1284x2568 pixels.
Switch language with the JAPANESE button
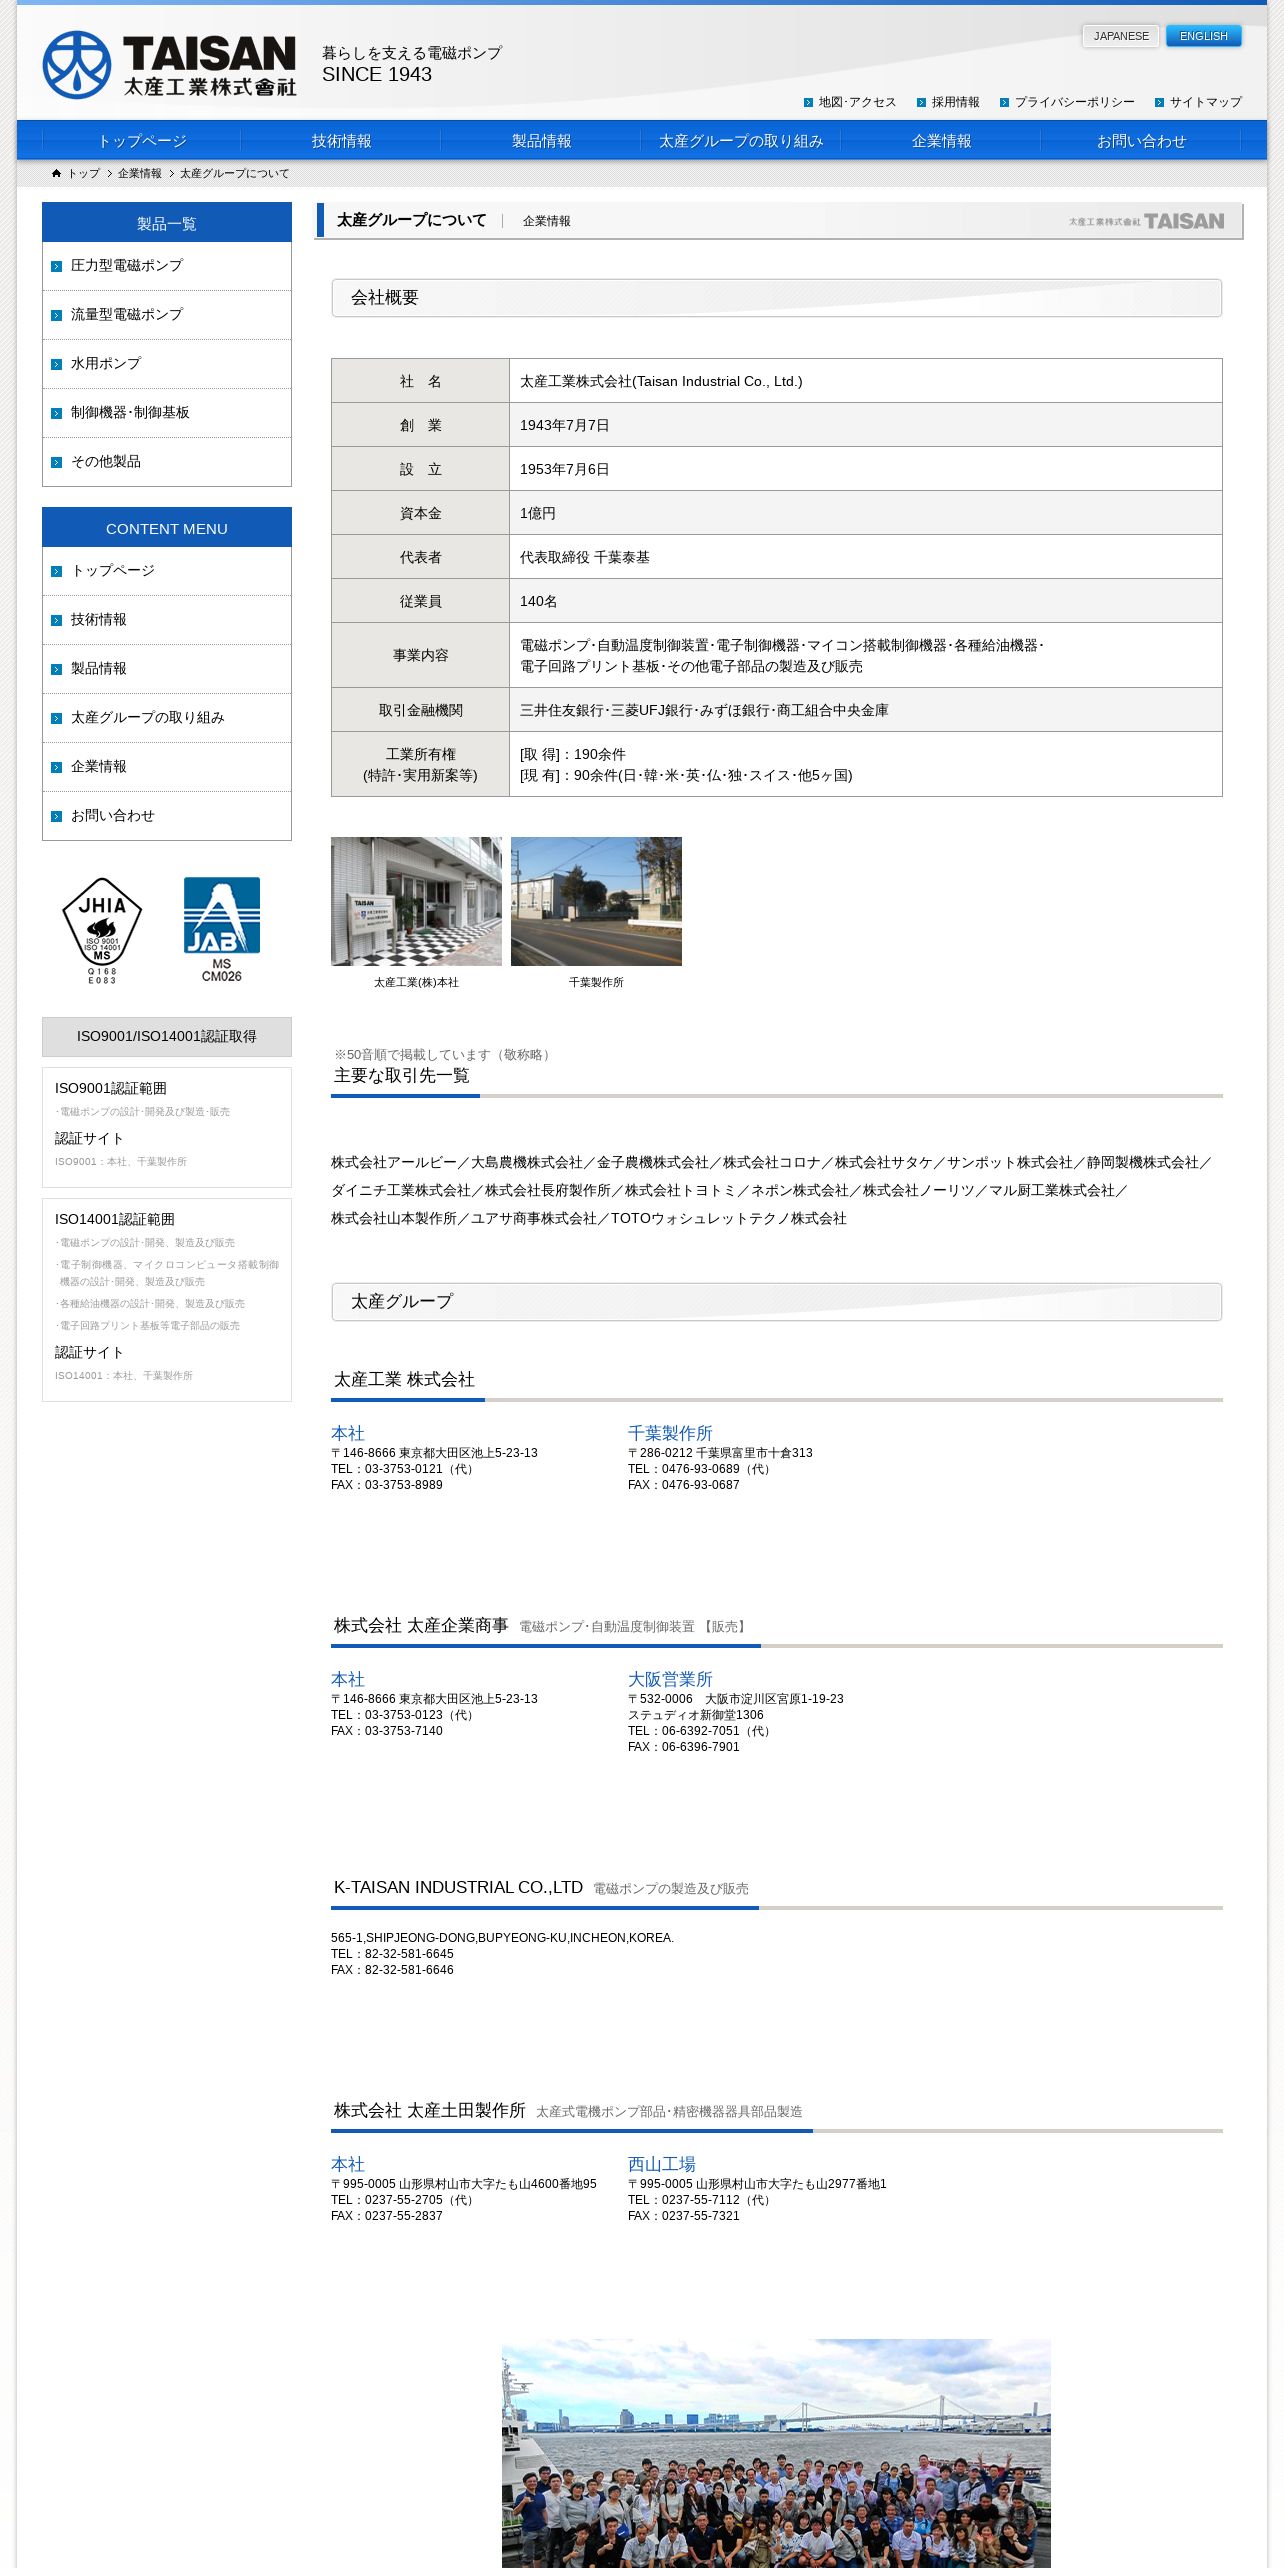[1121, 36]
